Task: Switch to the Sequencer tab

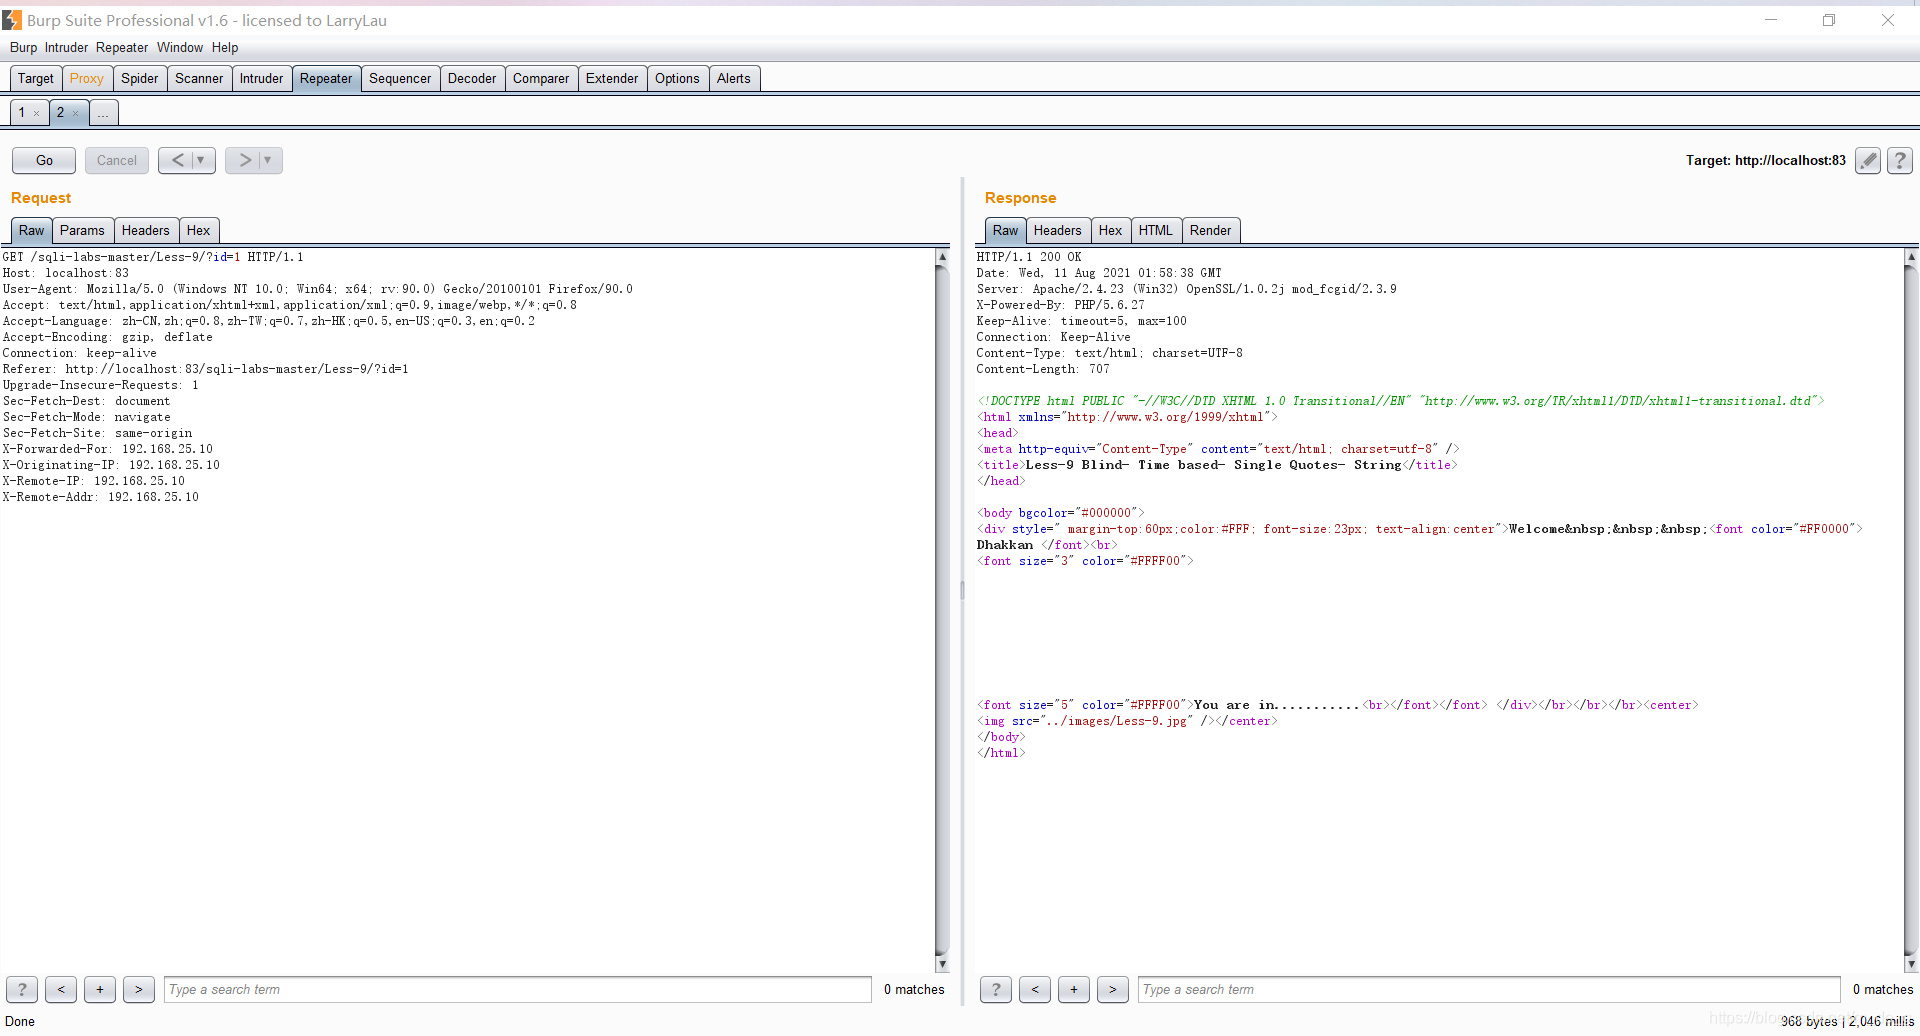Action: click(400, 79)
